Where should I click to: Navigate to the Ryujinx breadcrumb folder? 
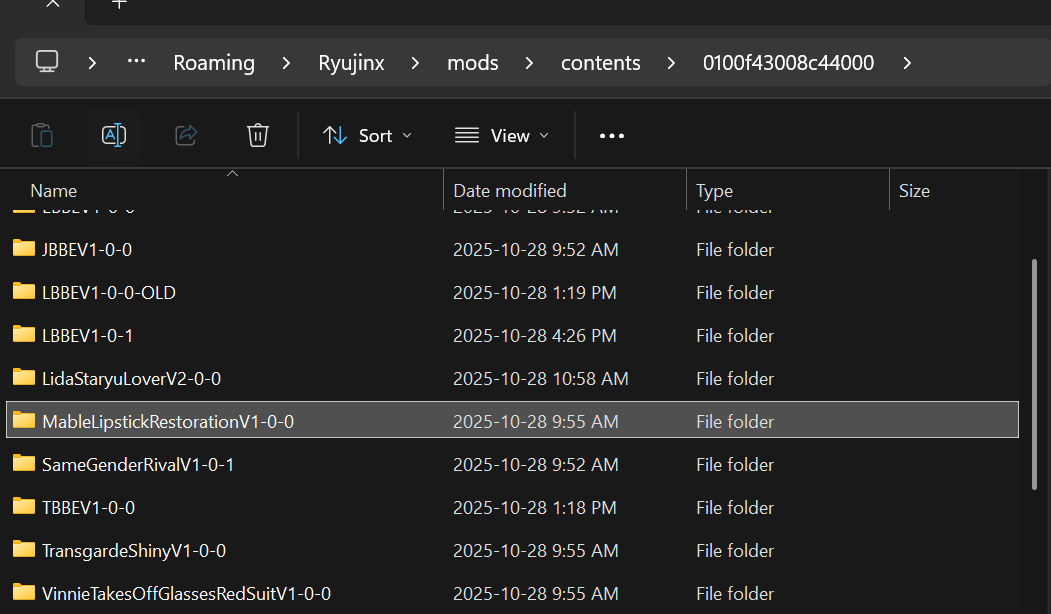pyautogui.click(x=351, y=63)
